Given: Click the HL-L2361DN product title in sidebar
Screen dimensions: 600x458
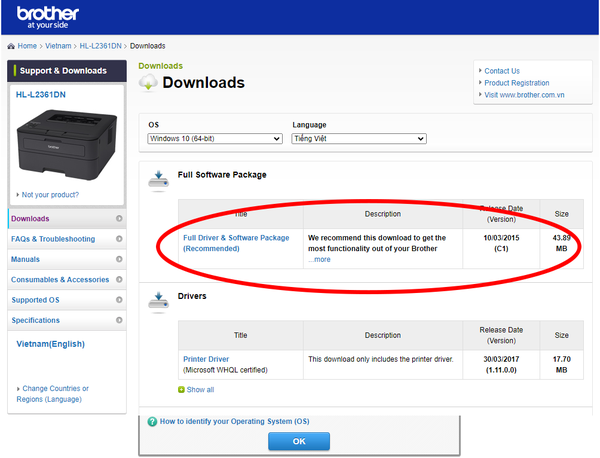Looking at the screenshot, I should pos(41,95).
